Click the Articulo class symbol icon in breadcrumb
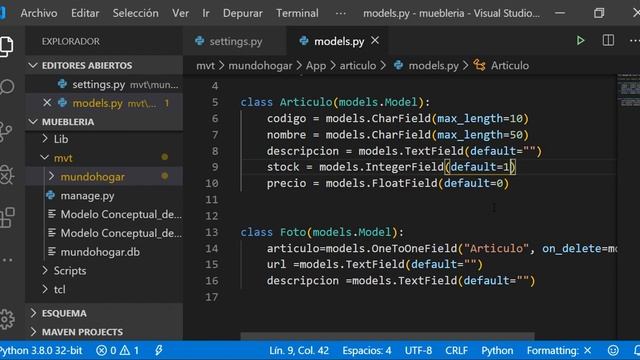 click(x=480, y=65)
